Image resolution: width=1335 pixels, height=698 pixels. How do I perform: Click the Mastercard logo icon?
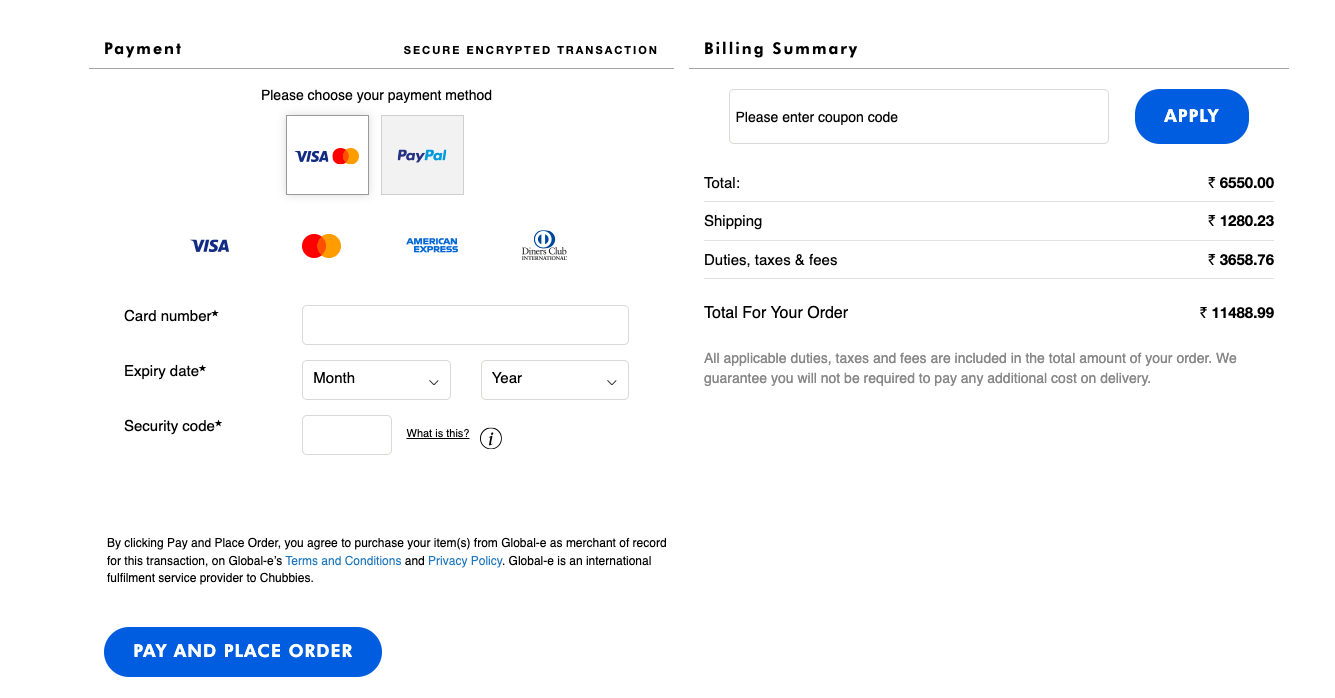321,246
